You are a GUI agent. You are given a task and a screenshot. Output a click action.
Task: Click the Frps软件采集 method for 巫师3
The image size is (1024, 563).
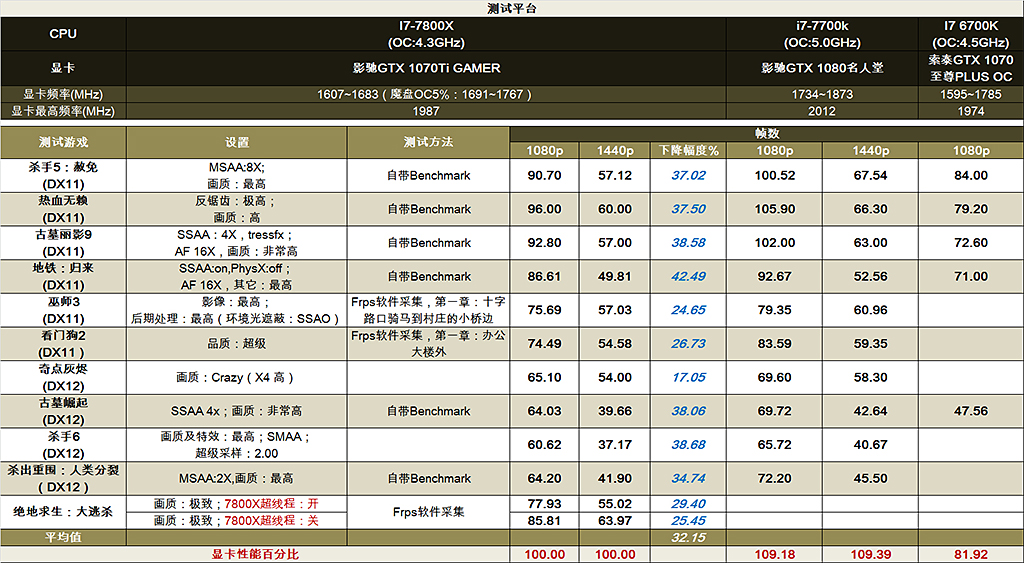(x=428, y=310)
